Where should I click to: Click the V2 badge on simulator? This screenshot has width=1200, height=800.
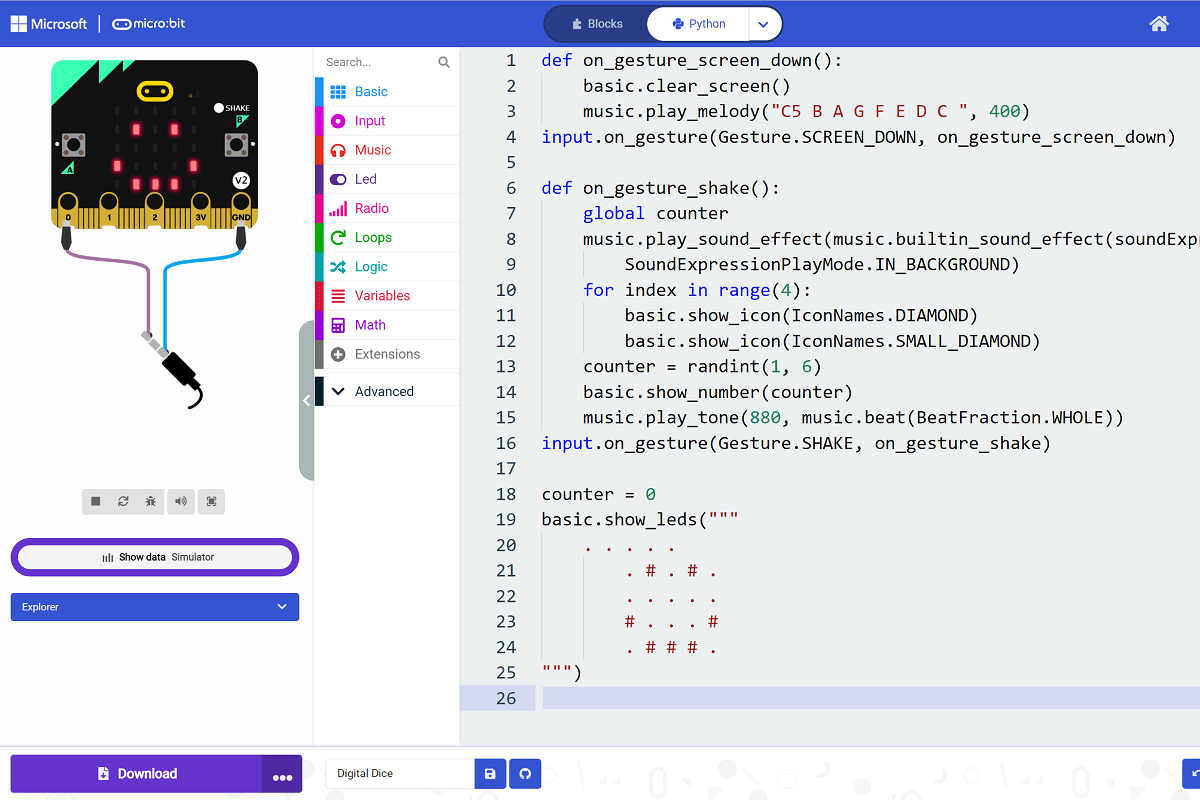pyautogui.click(x=241, y=180)
